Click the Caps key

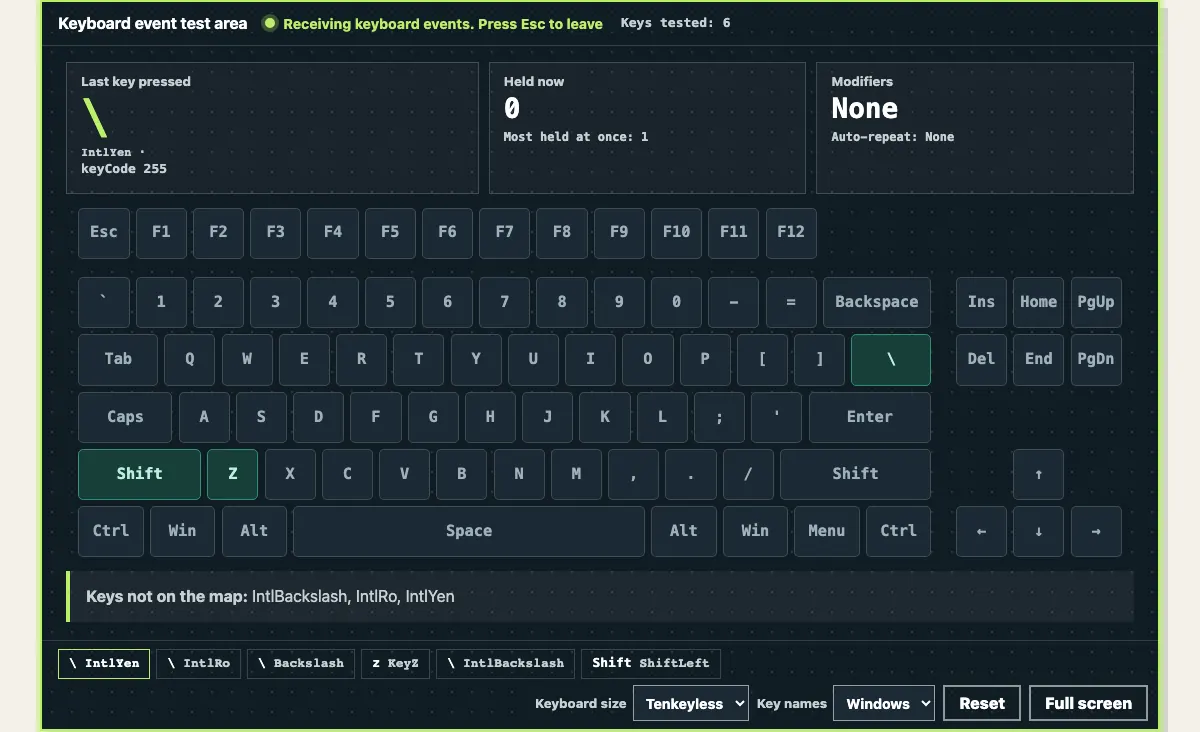pyautogui.click(x=125, y=417)
